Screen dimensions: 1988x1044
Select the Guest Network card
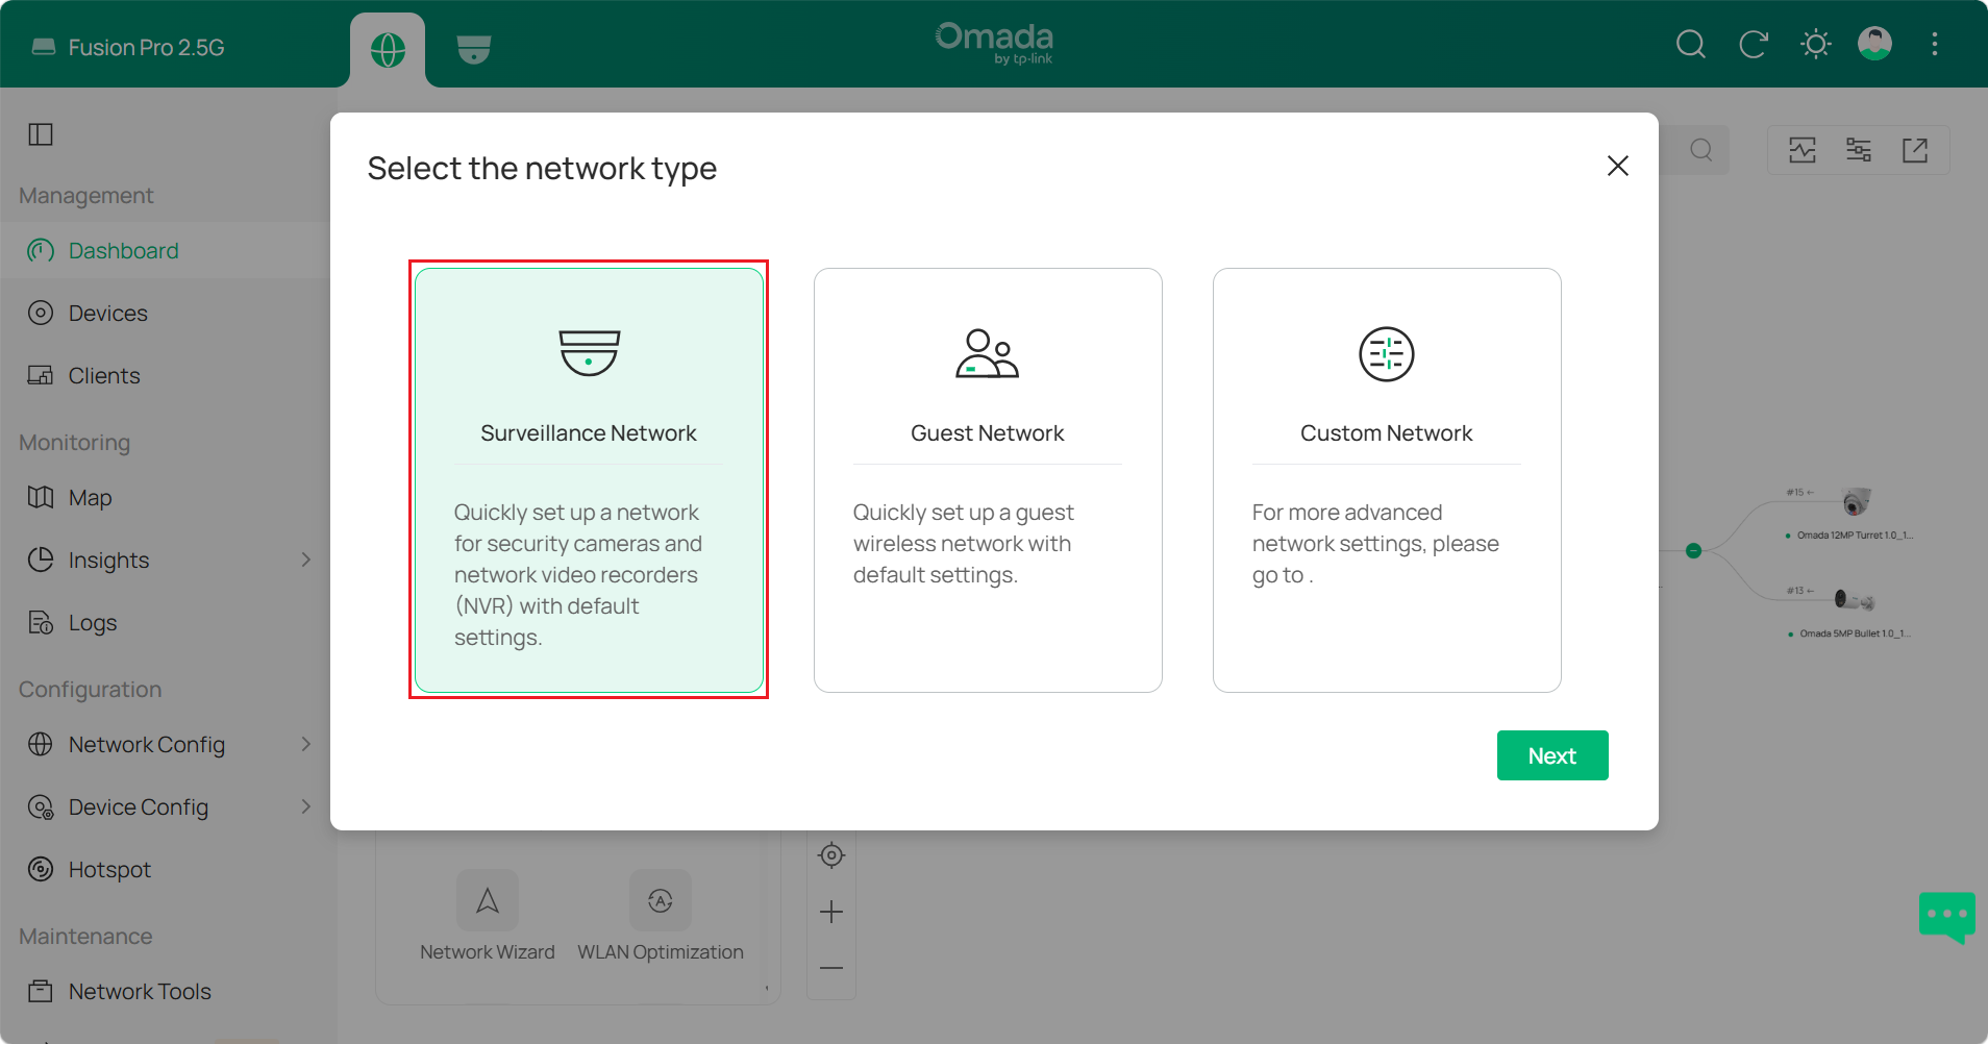[x=988, y=480]
